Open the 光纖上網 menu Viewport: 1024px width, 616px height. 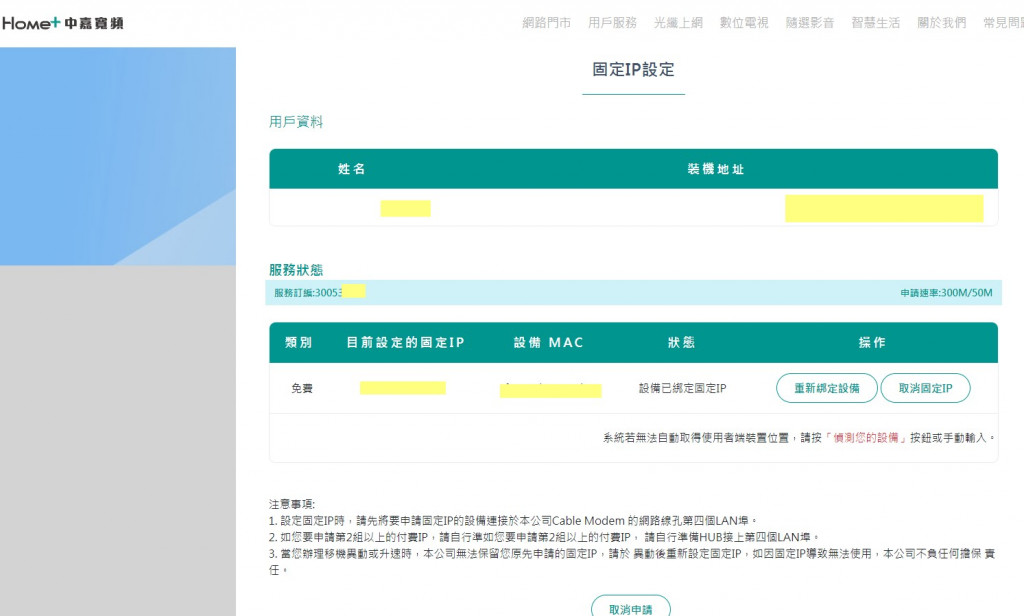[679, 23]
